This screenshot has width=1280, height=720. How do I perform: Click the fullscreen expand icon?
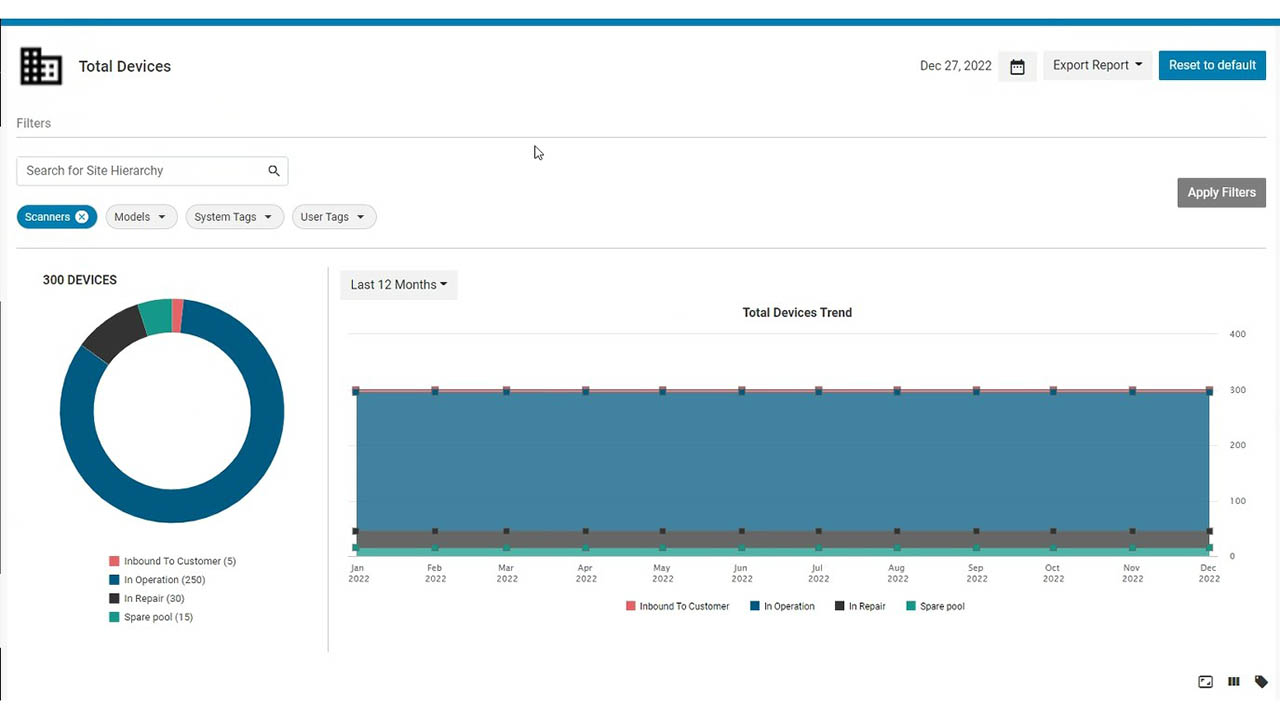pyautogui.click(x=1205, y=682)
